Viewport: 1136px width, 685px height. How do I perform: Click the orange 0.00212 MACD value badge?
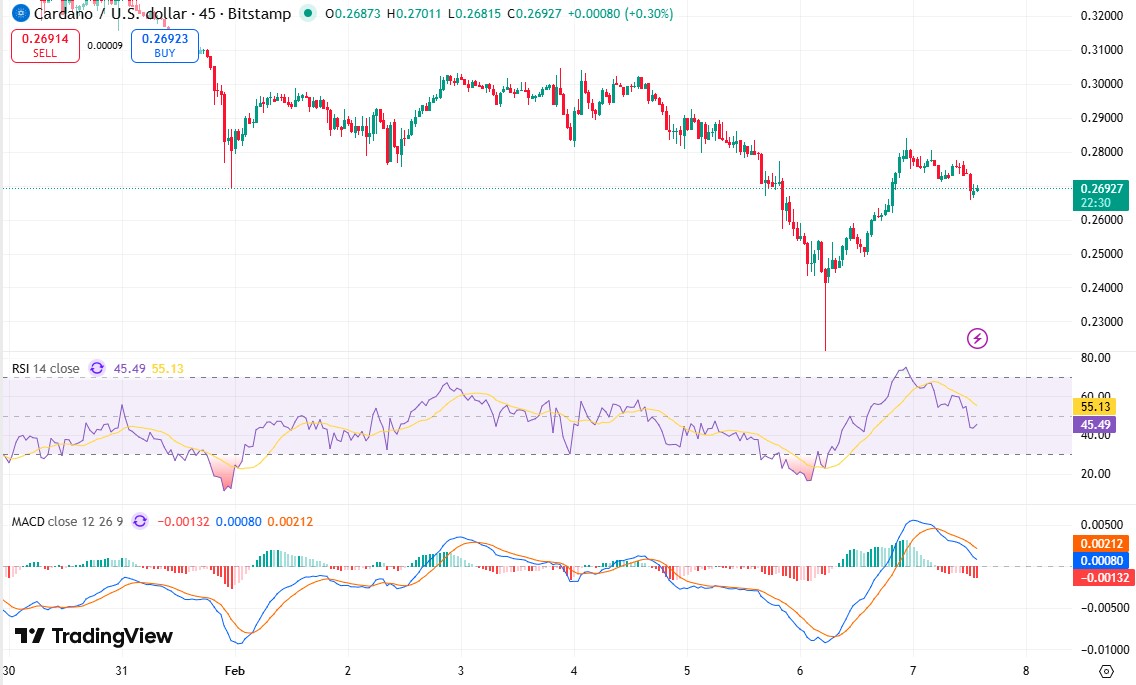1099,542
